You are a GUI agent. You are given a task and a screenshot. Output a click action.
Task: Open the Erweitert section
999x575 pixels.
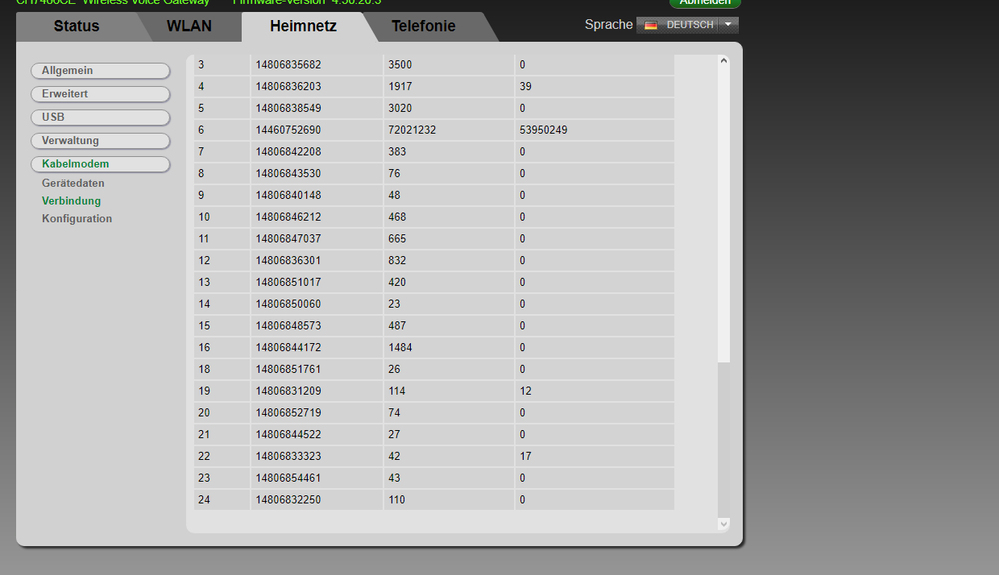[101, 94]
